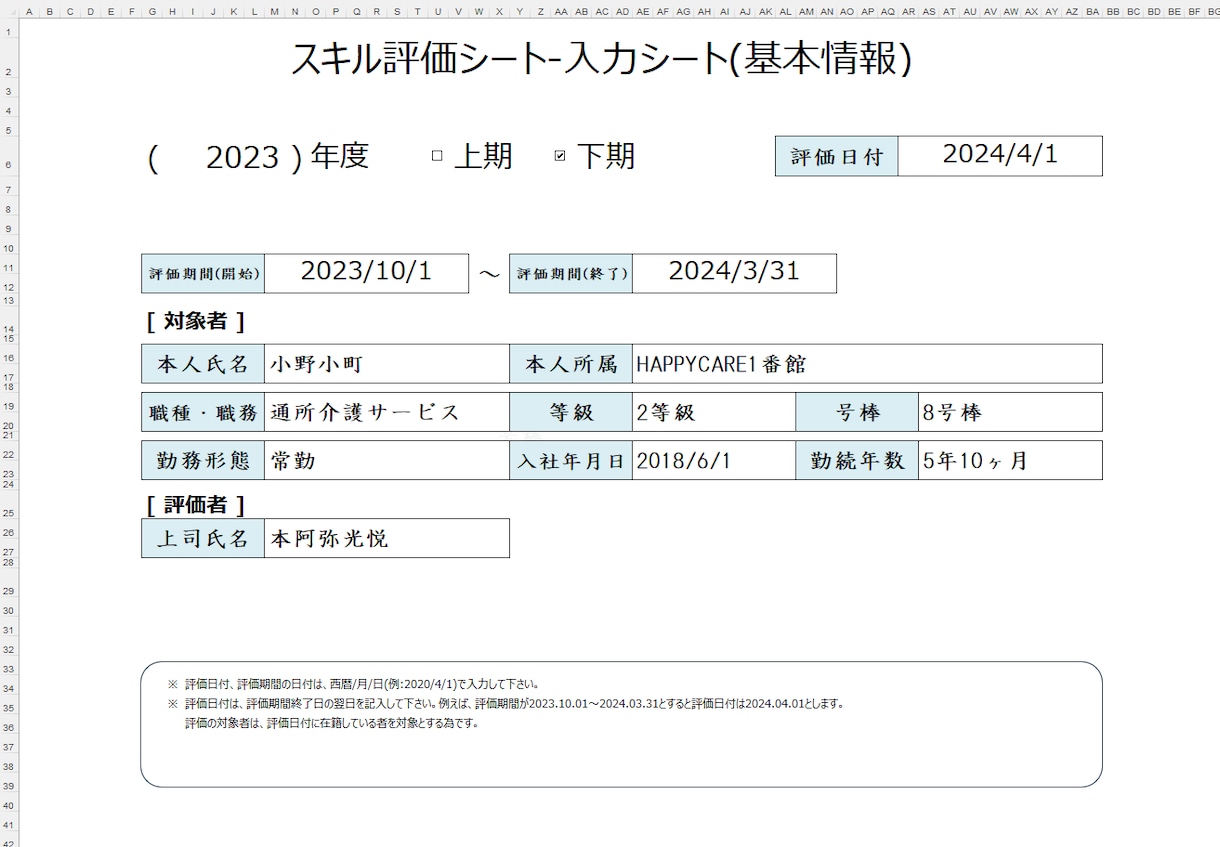Click the 本人所属 label cell
The image size is (1220, 847).
click(x=571, y=364)
